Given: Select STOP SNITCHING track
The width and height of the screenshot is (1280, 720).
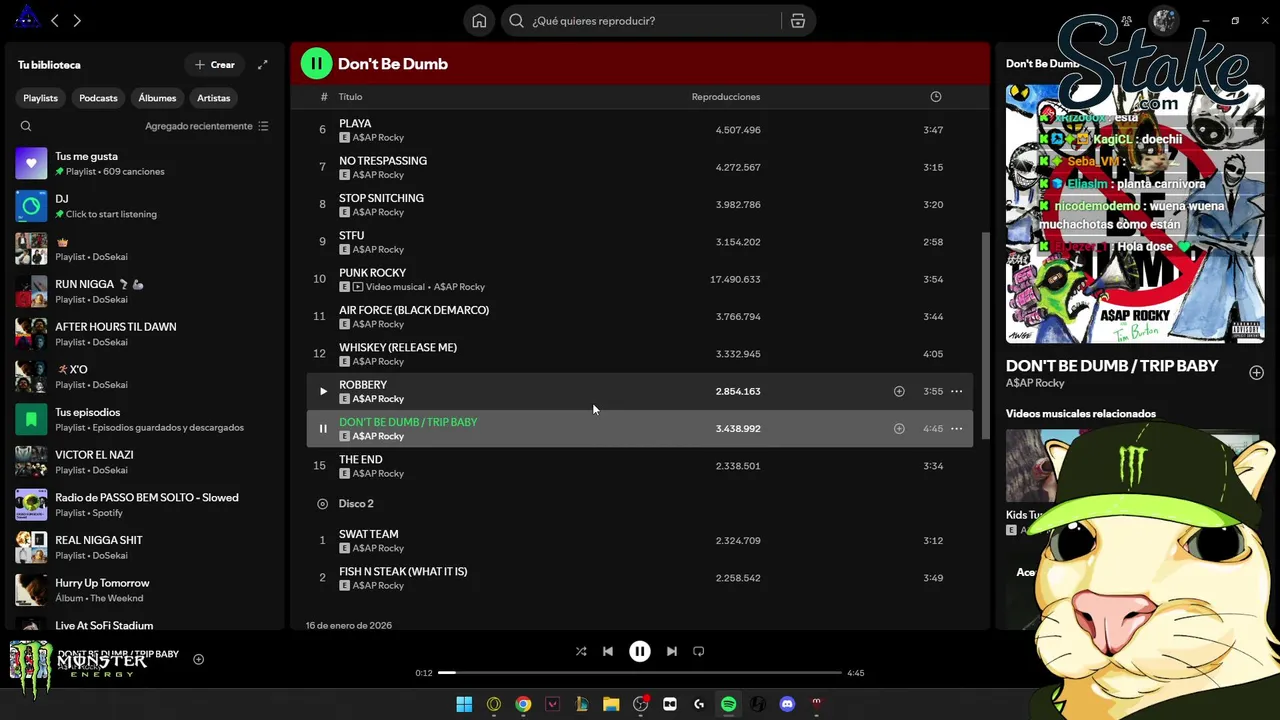Looking at the screenshot, I should [639, 205].
